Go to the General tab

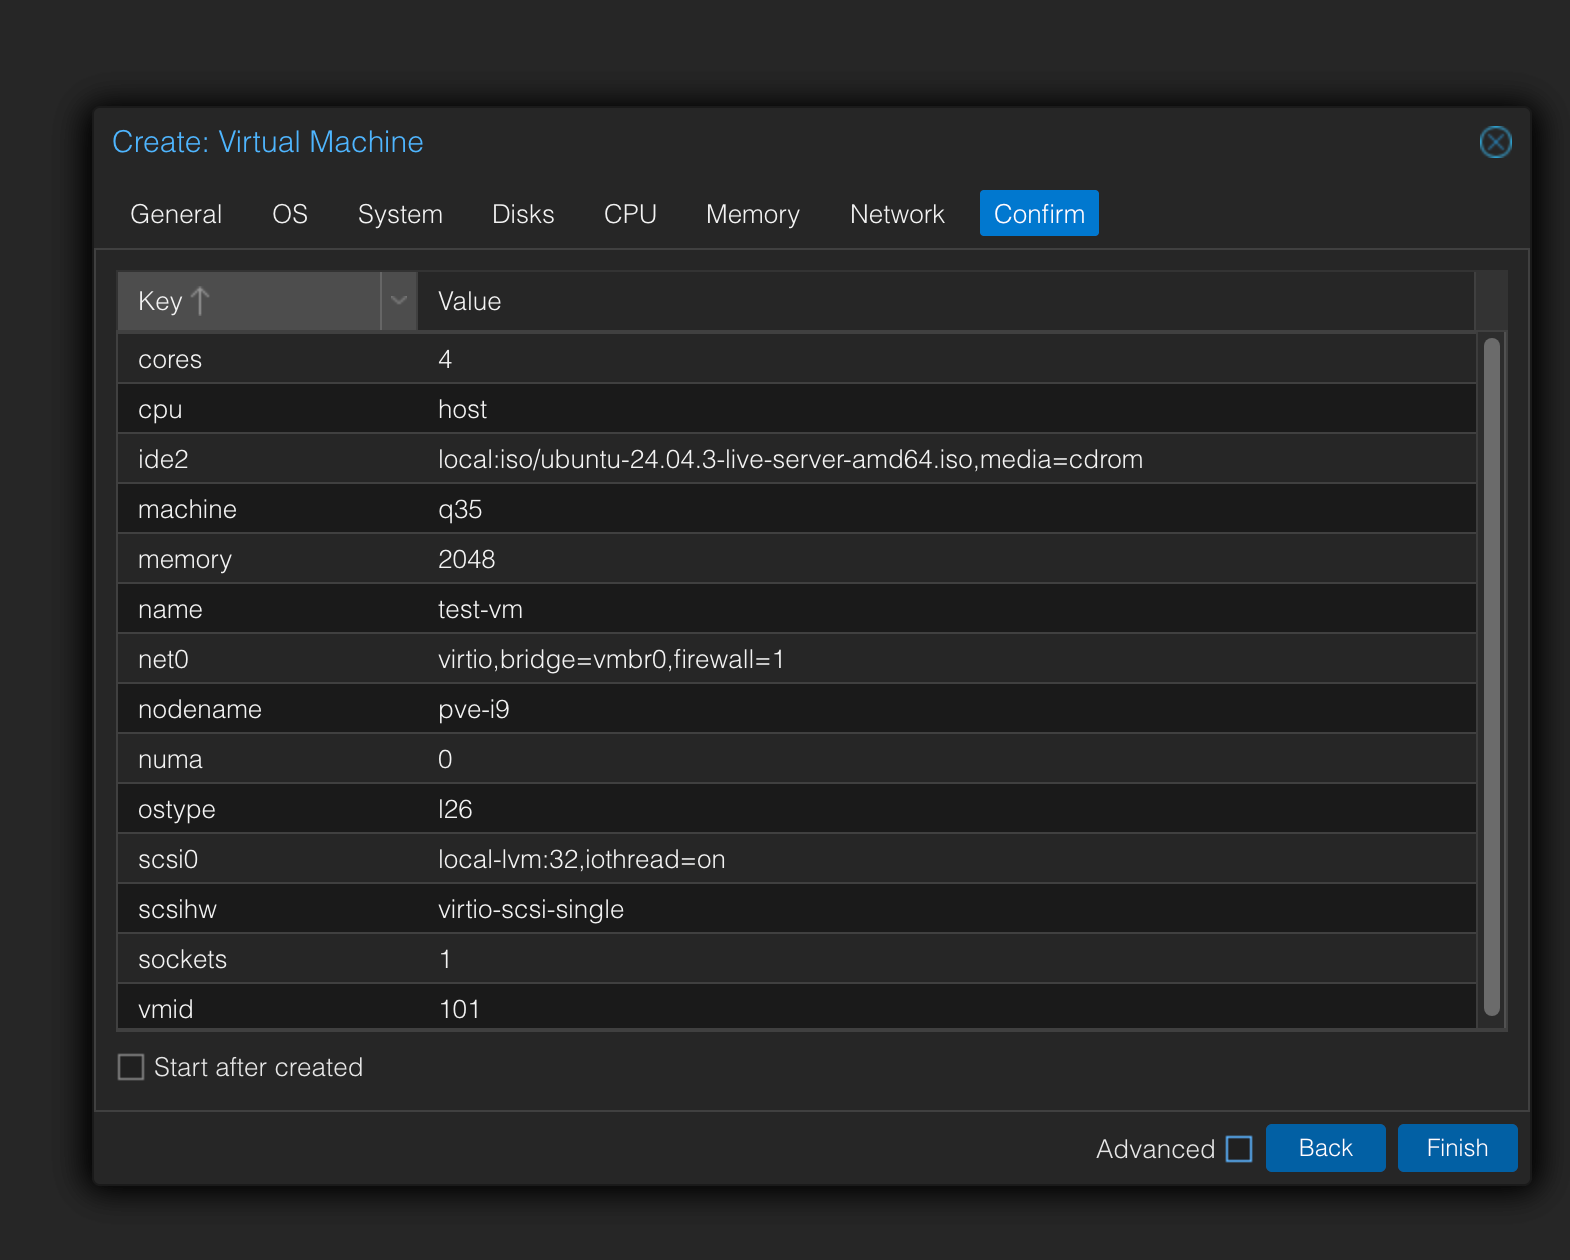[176, 214]
